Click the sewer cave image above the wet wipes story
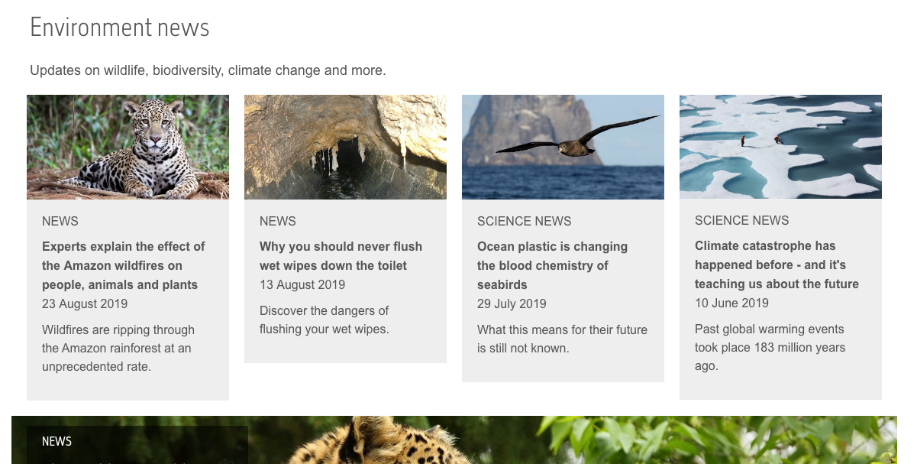This screenshot has width=917, height=464. (x=345, y=147)
